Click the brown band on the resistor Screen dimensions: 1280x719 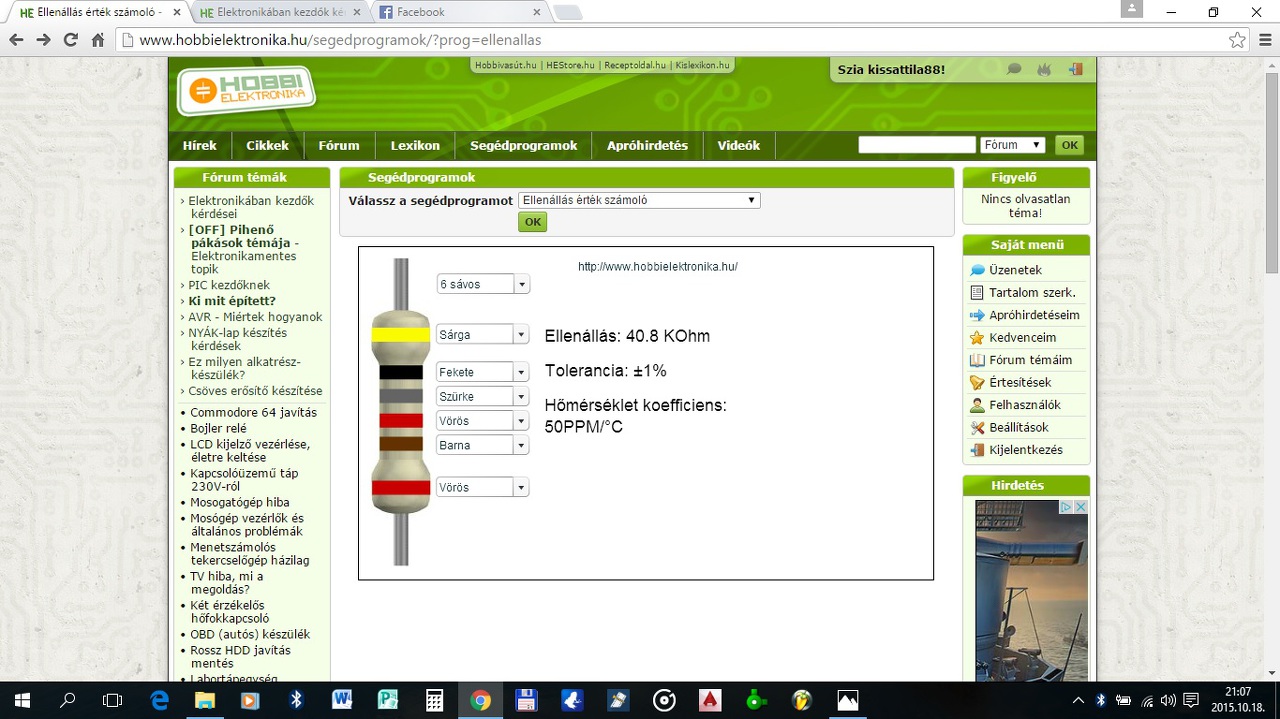click(401, 444)
